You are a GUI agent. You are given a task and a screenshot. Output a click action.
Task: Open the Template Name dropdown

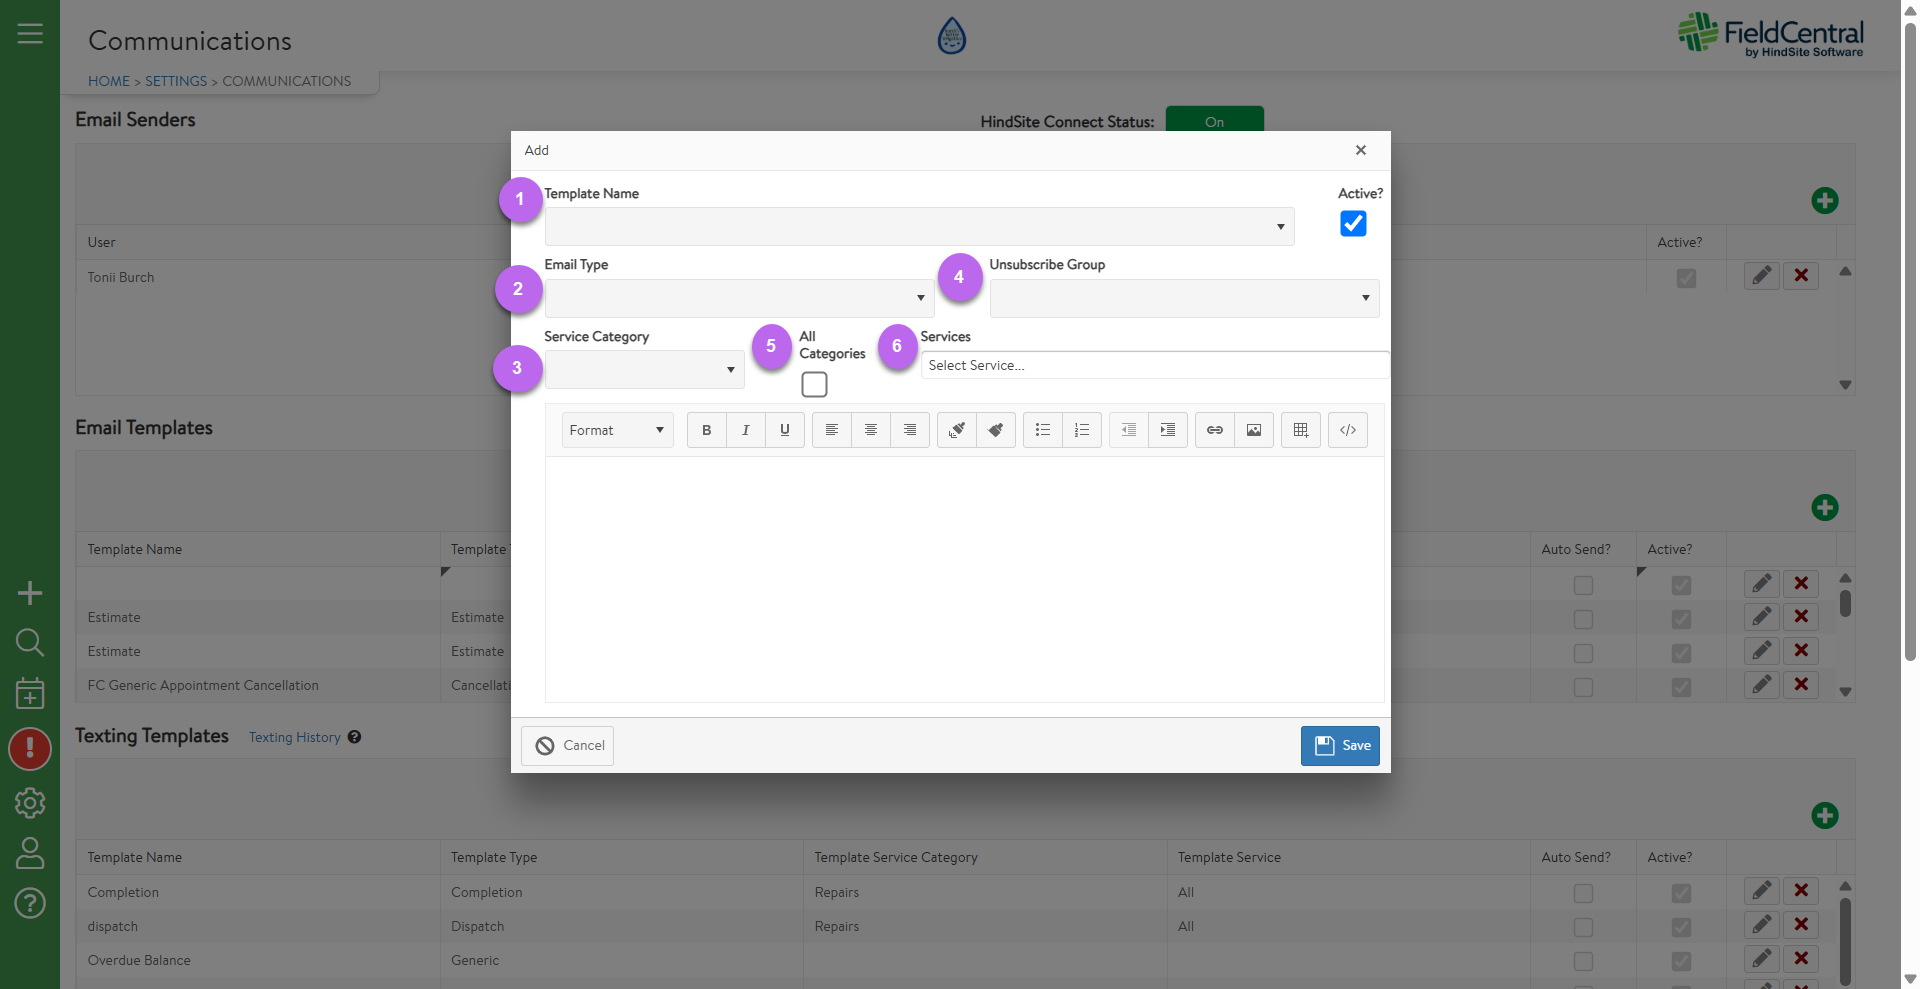919,227
